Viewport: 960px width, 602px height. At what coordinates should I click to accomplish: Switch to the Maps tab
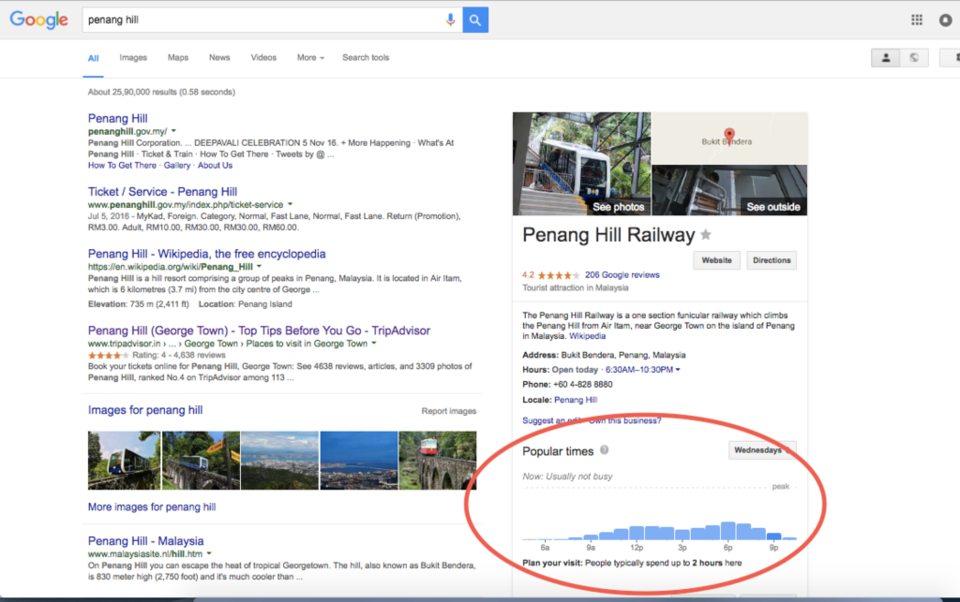[178, 58]
